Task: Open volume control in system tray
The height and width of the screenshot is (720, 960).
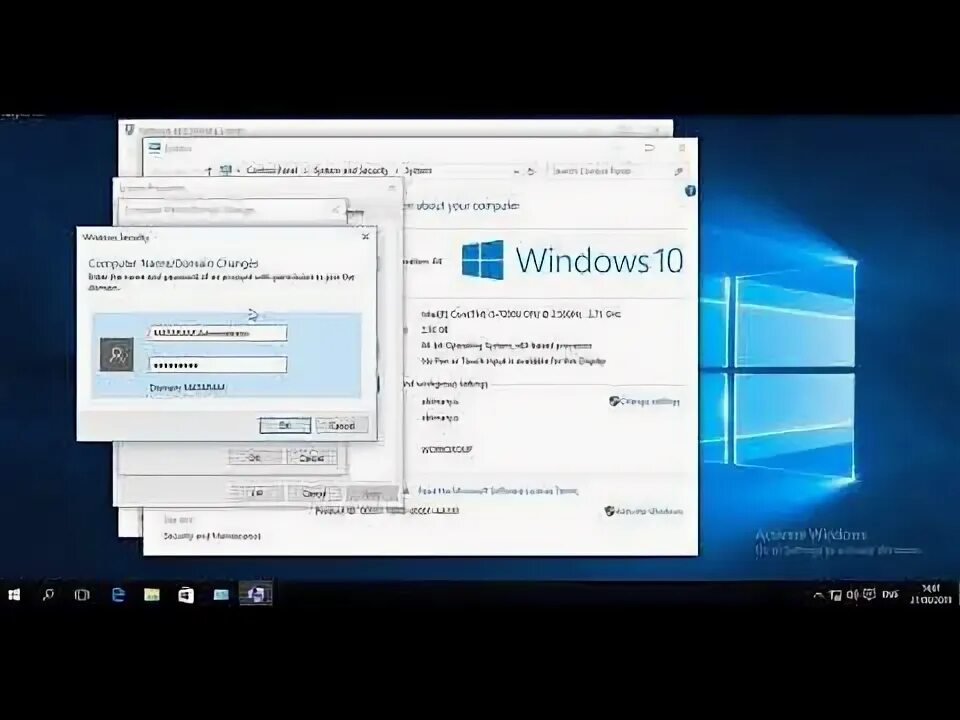Action: pyautogui.click(x=852, y=594)
